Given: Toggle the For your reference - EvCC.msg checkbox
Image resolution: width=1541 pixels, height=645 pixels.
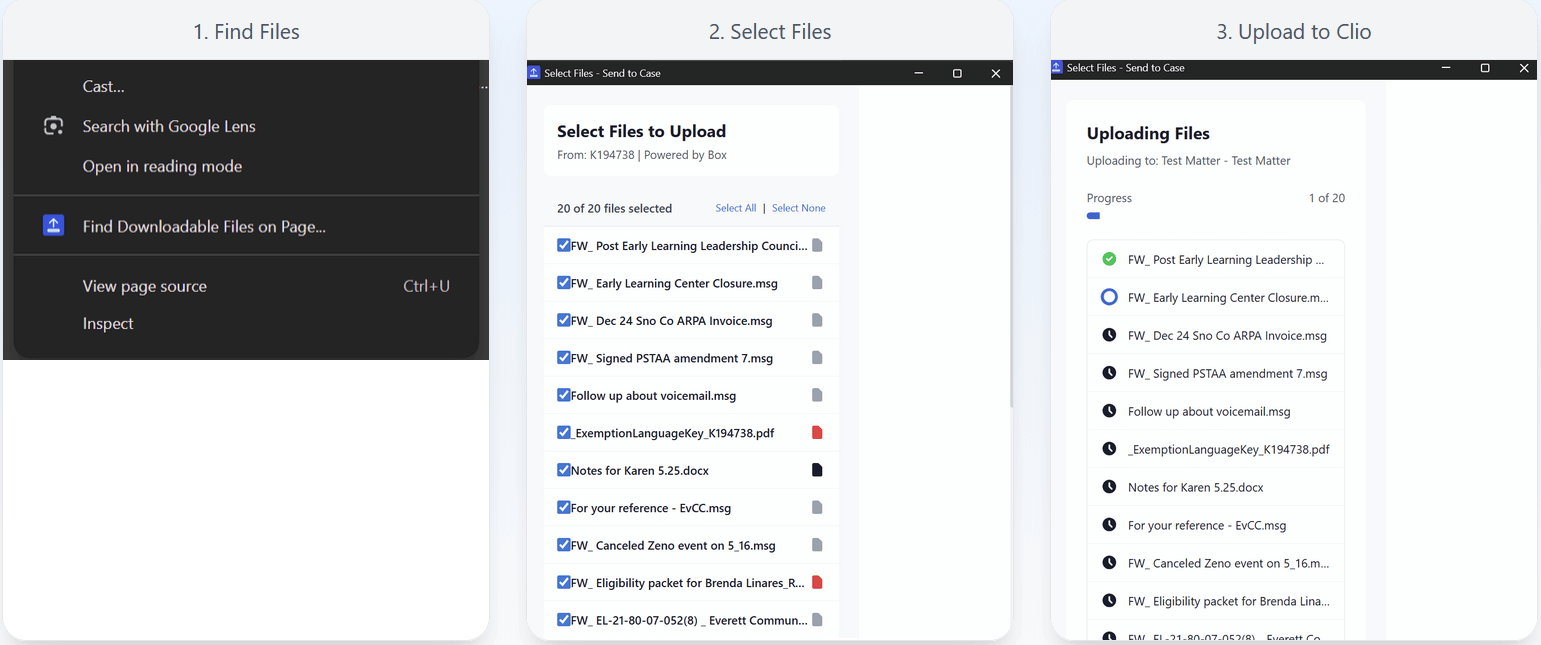Looking at the screenshot, I should pyautogui.click(x=563, y=508).
